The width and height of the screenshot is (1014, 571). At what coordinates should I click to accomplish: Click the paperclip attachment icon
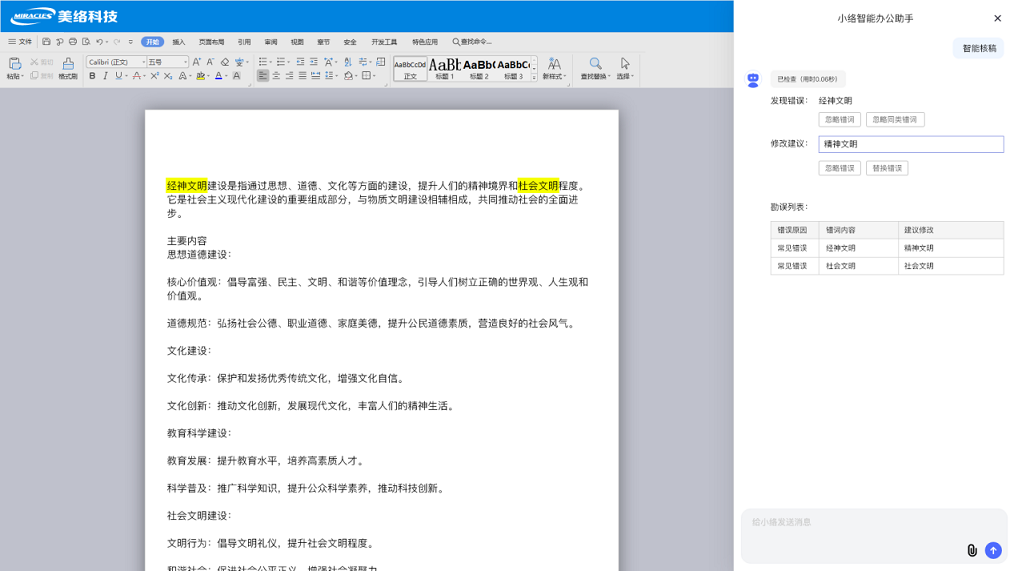[x=971, y=550]
